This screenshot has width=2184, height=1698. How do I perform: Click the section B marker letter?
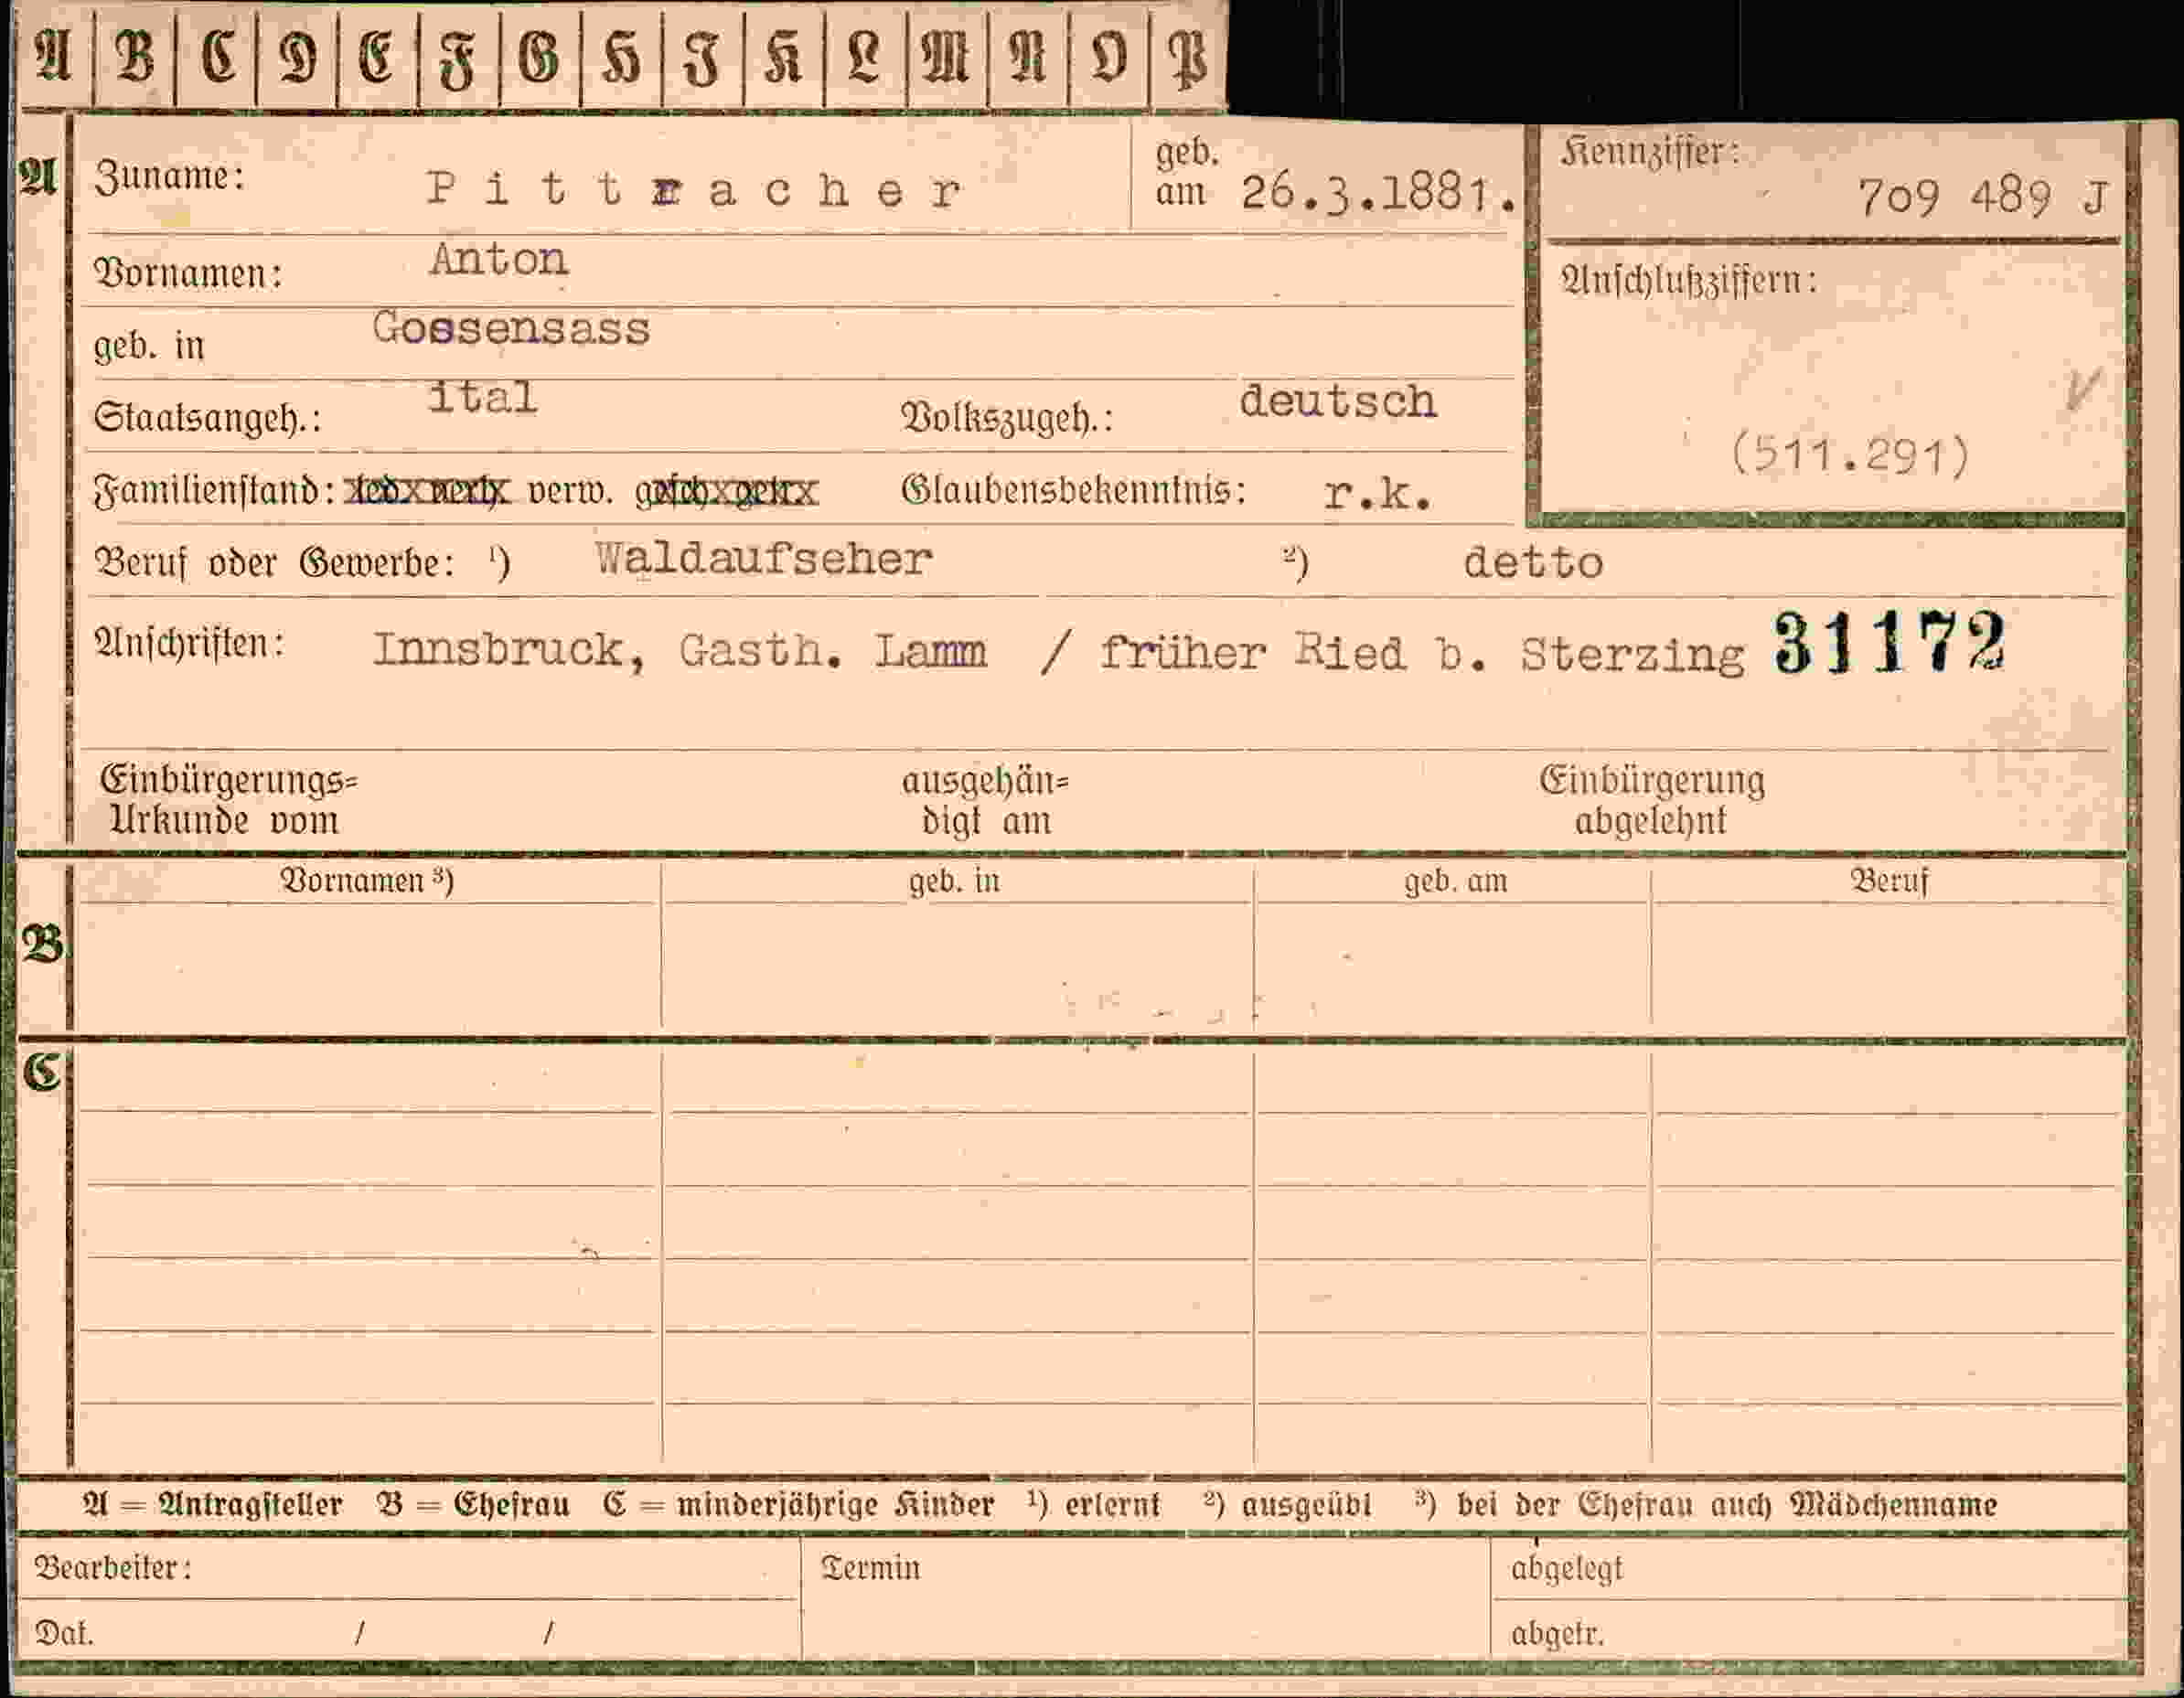42,943
